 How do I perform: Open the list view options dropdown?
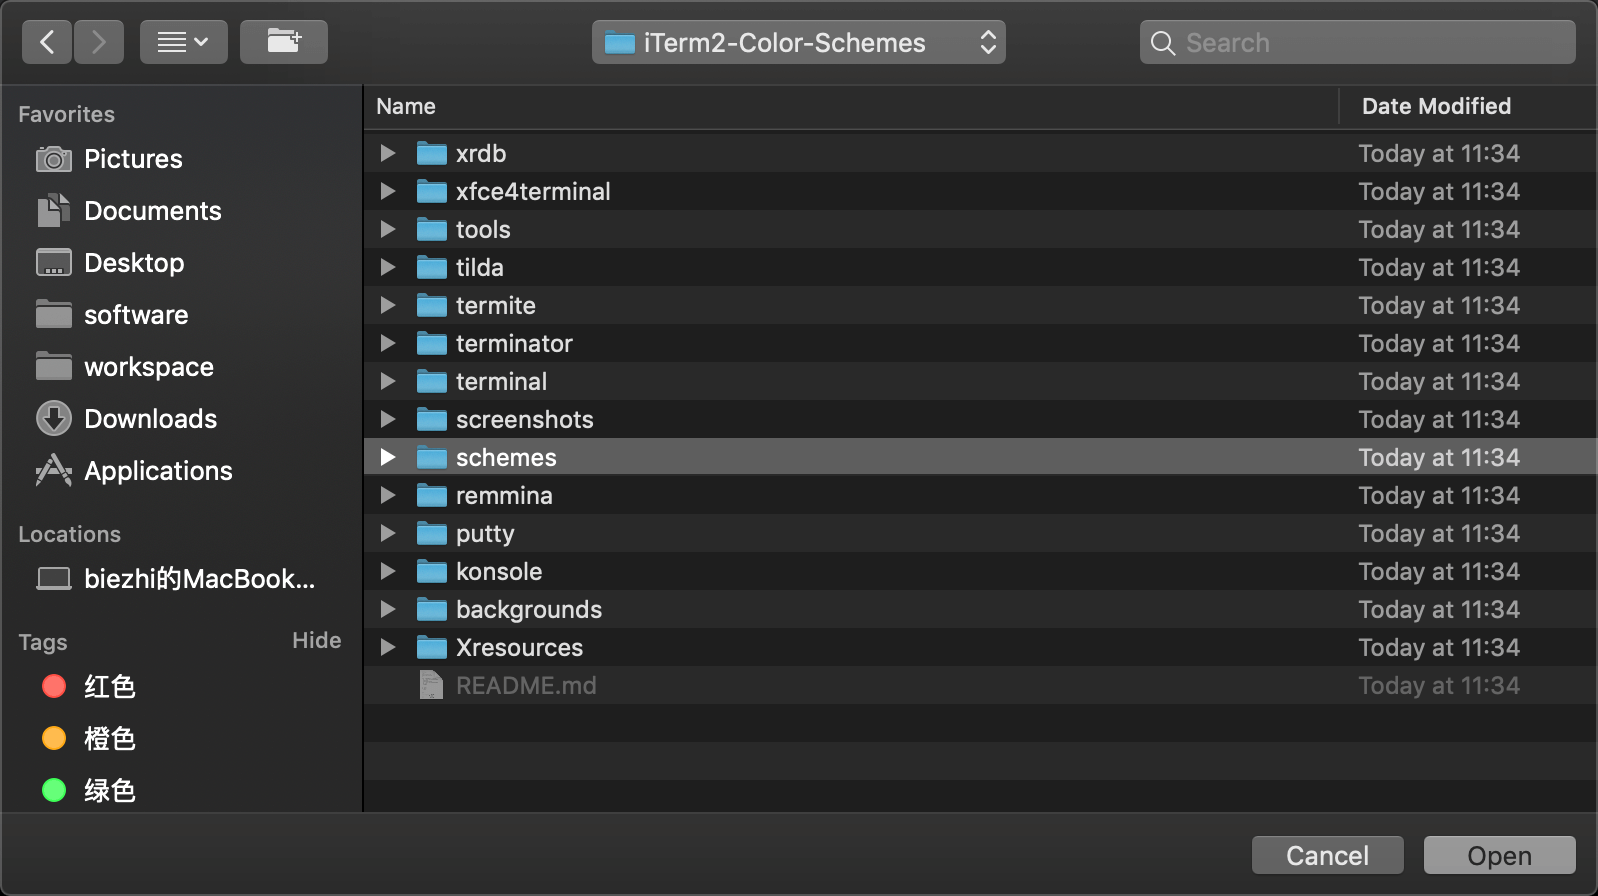[184, 42]
